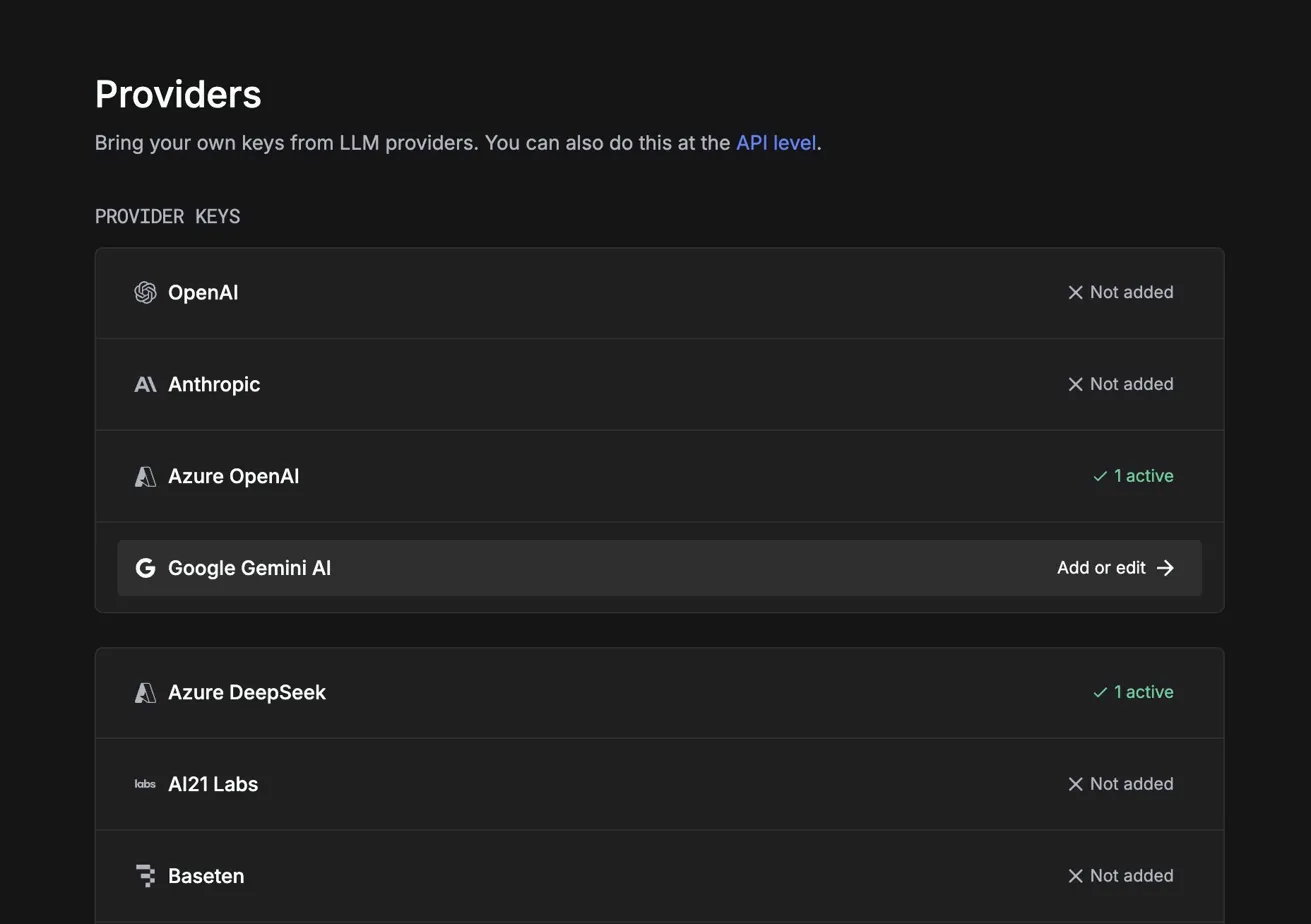
Task: Click Azure OpenAI 1 active status
Action: point(1133,476)
